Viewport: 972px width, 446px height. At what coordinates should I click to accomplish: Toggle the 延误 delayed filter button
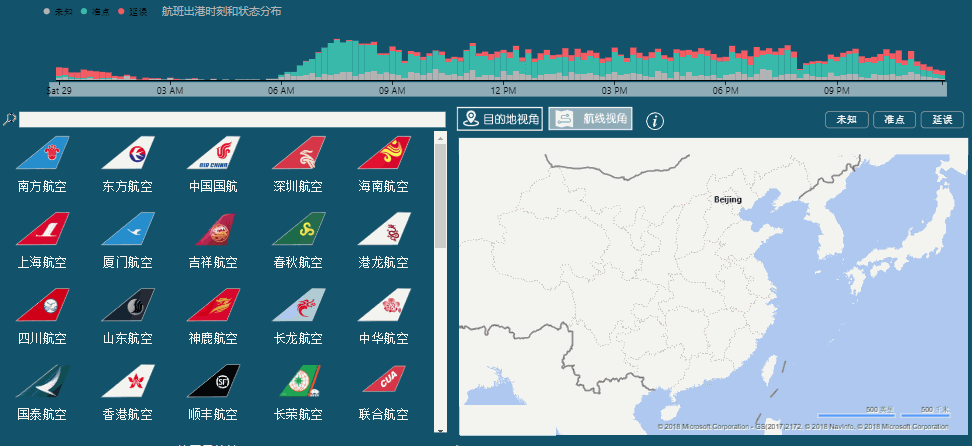click(x=941, y=120)
